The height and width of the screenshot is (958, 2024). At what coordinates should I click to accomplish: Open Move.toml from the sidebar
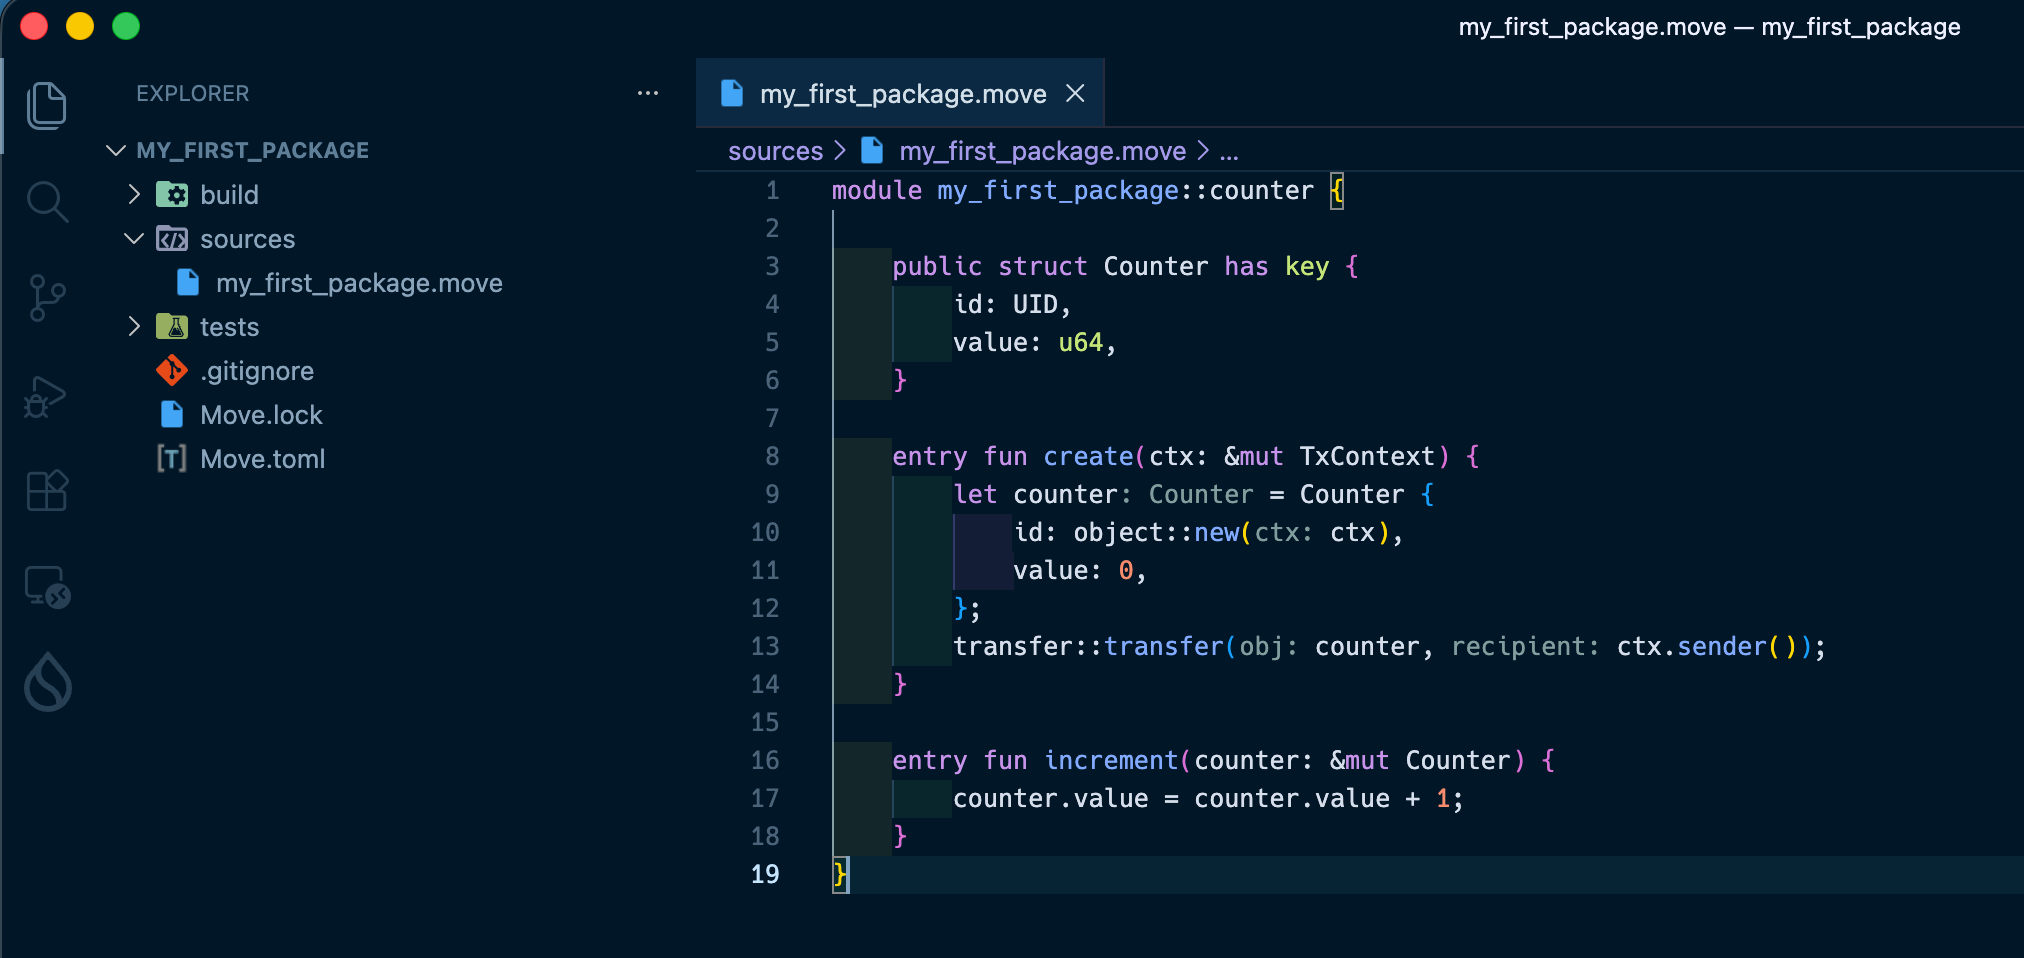(x=263, y=458)
